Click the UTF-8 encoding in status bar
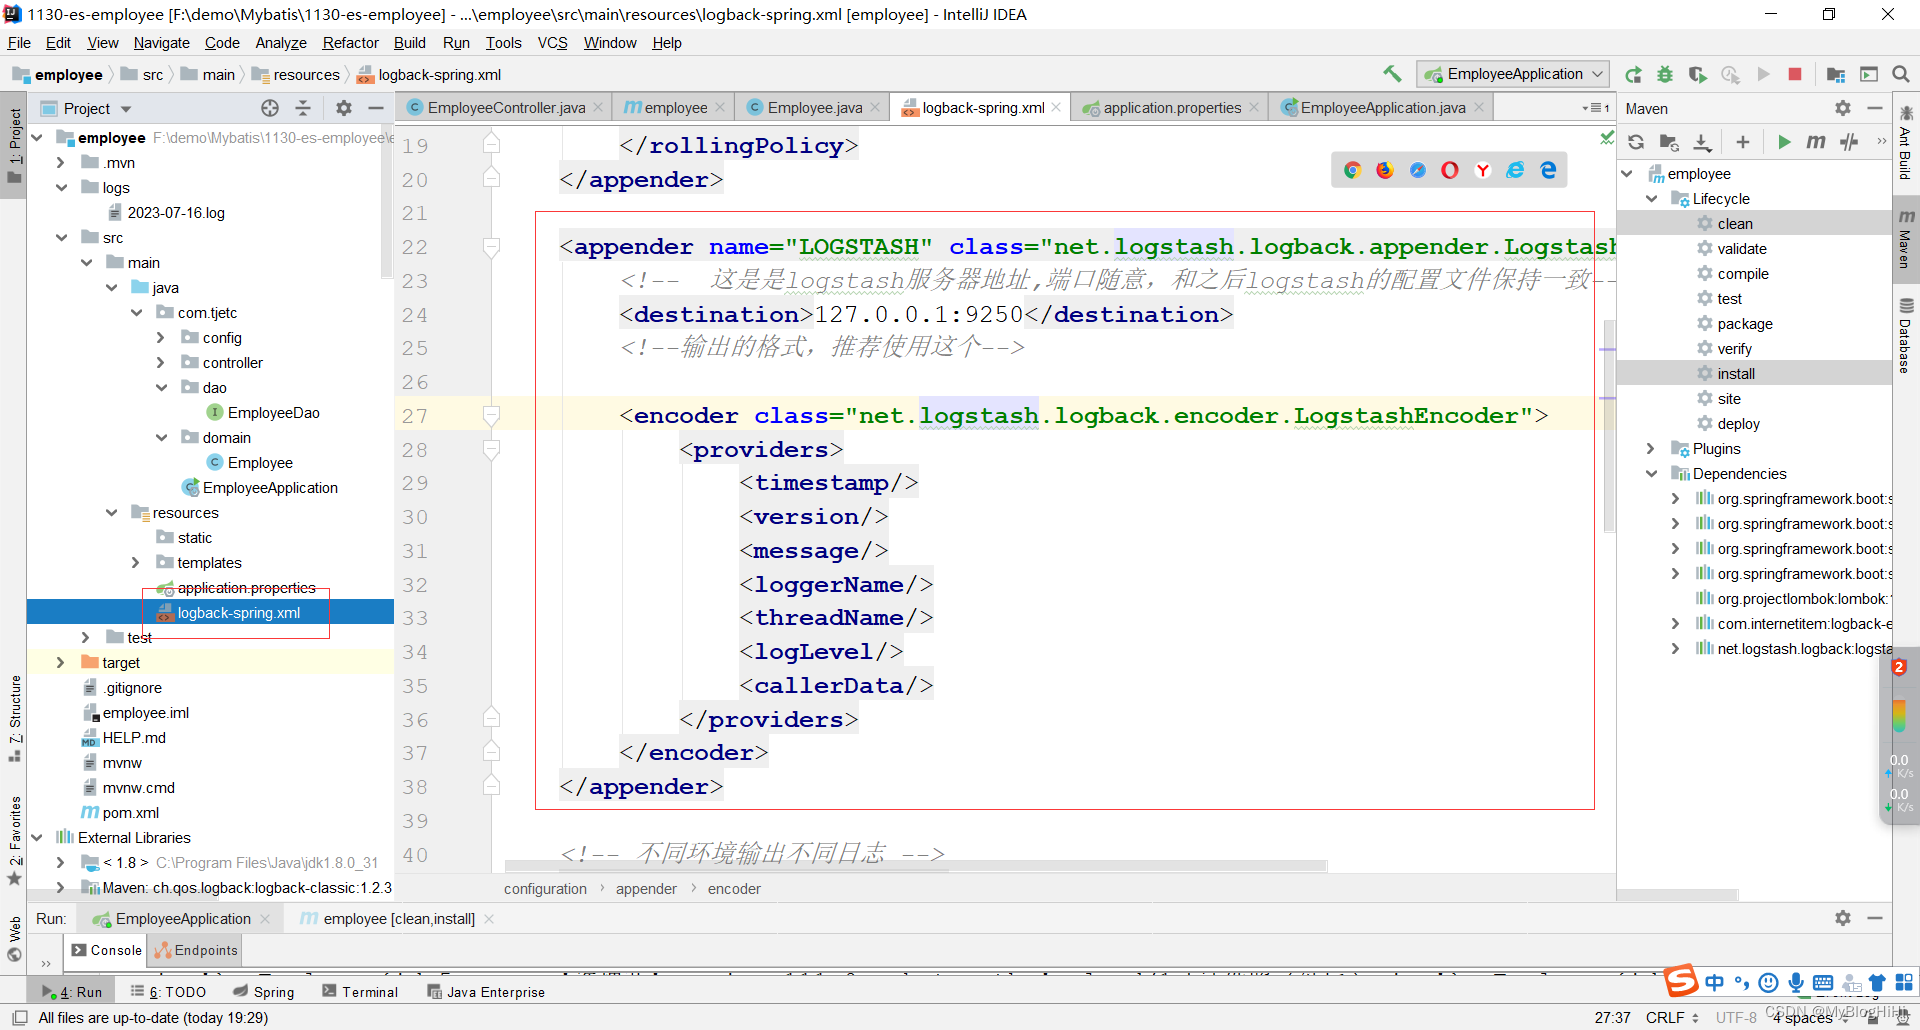Screen dimensions: 1920x1030 click(1736, 1018)
